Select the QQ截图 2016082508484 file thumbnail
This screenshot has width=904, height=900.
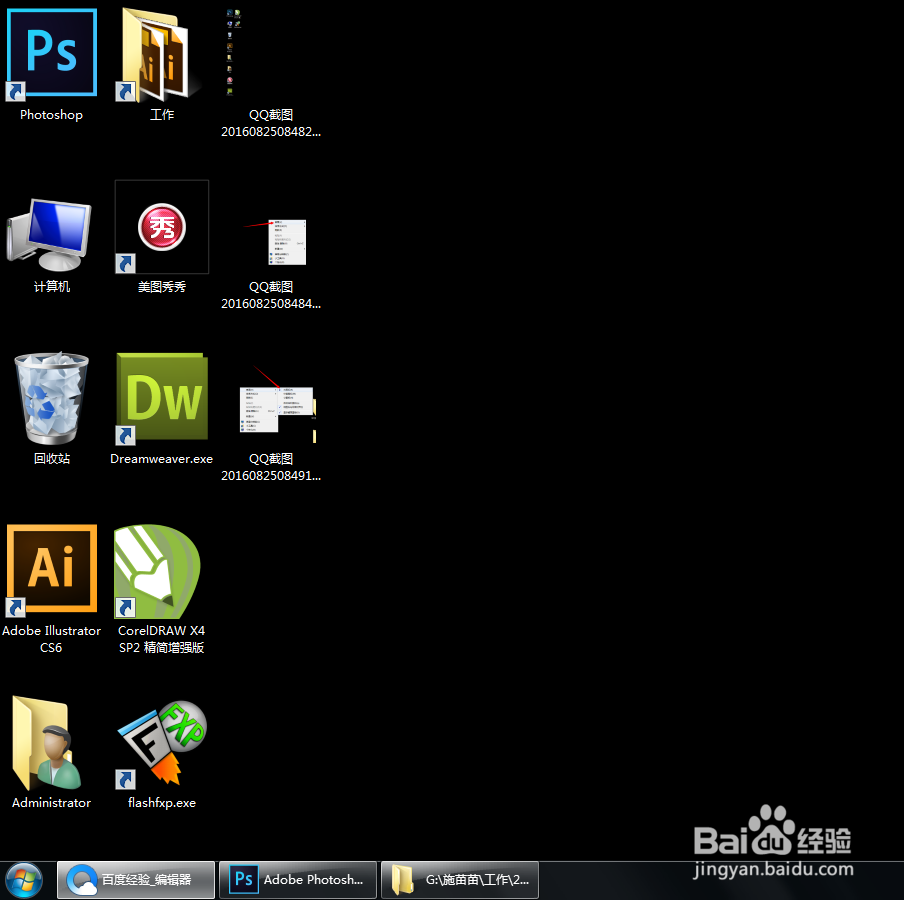pyautogui.click(x=276, y=242)
